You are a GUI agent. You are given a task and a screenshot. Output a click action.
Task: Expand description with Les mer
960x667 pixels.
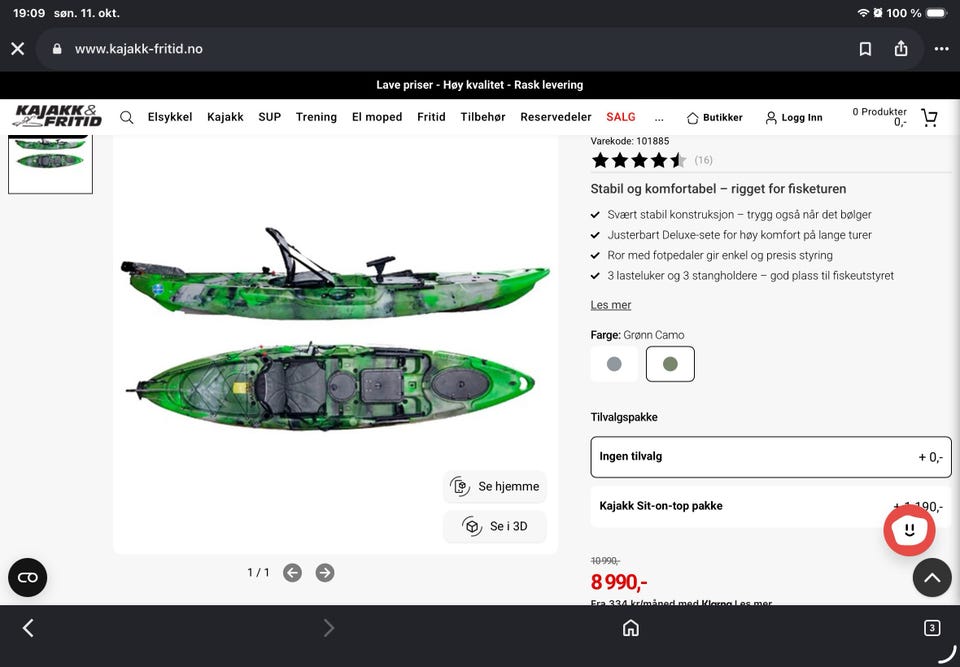pos(610,305)
